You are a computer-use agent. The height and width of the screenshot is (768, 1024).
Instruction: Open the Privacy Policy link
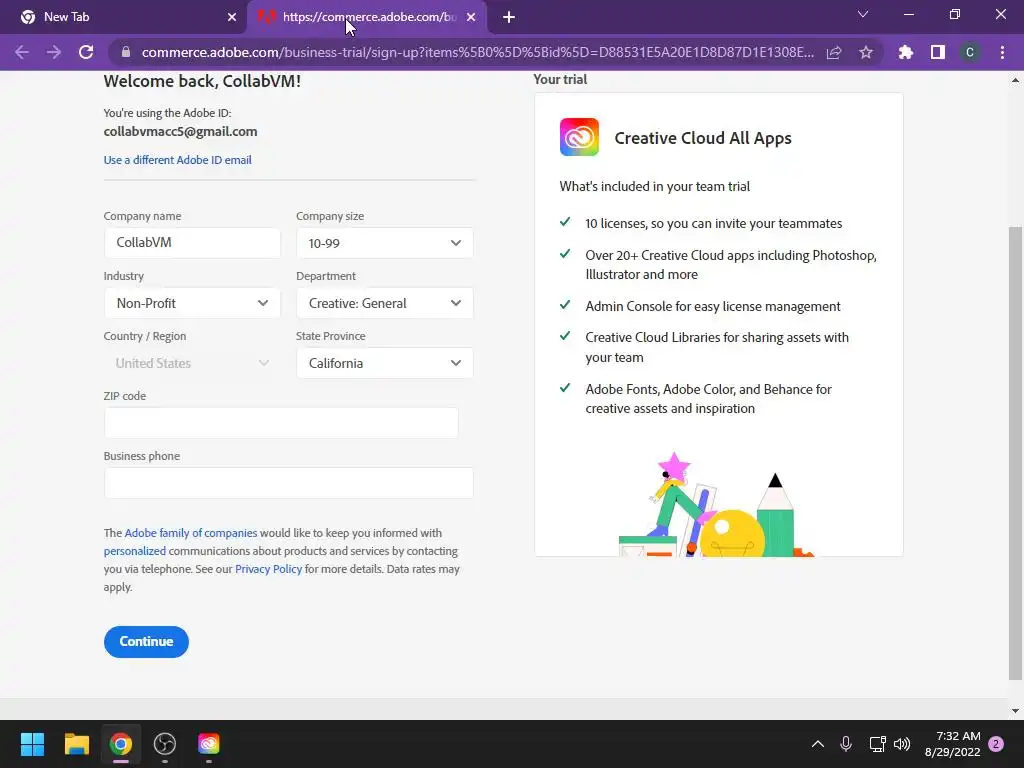[268, 569]
